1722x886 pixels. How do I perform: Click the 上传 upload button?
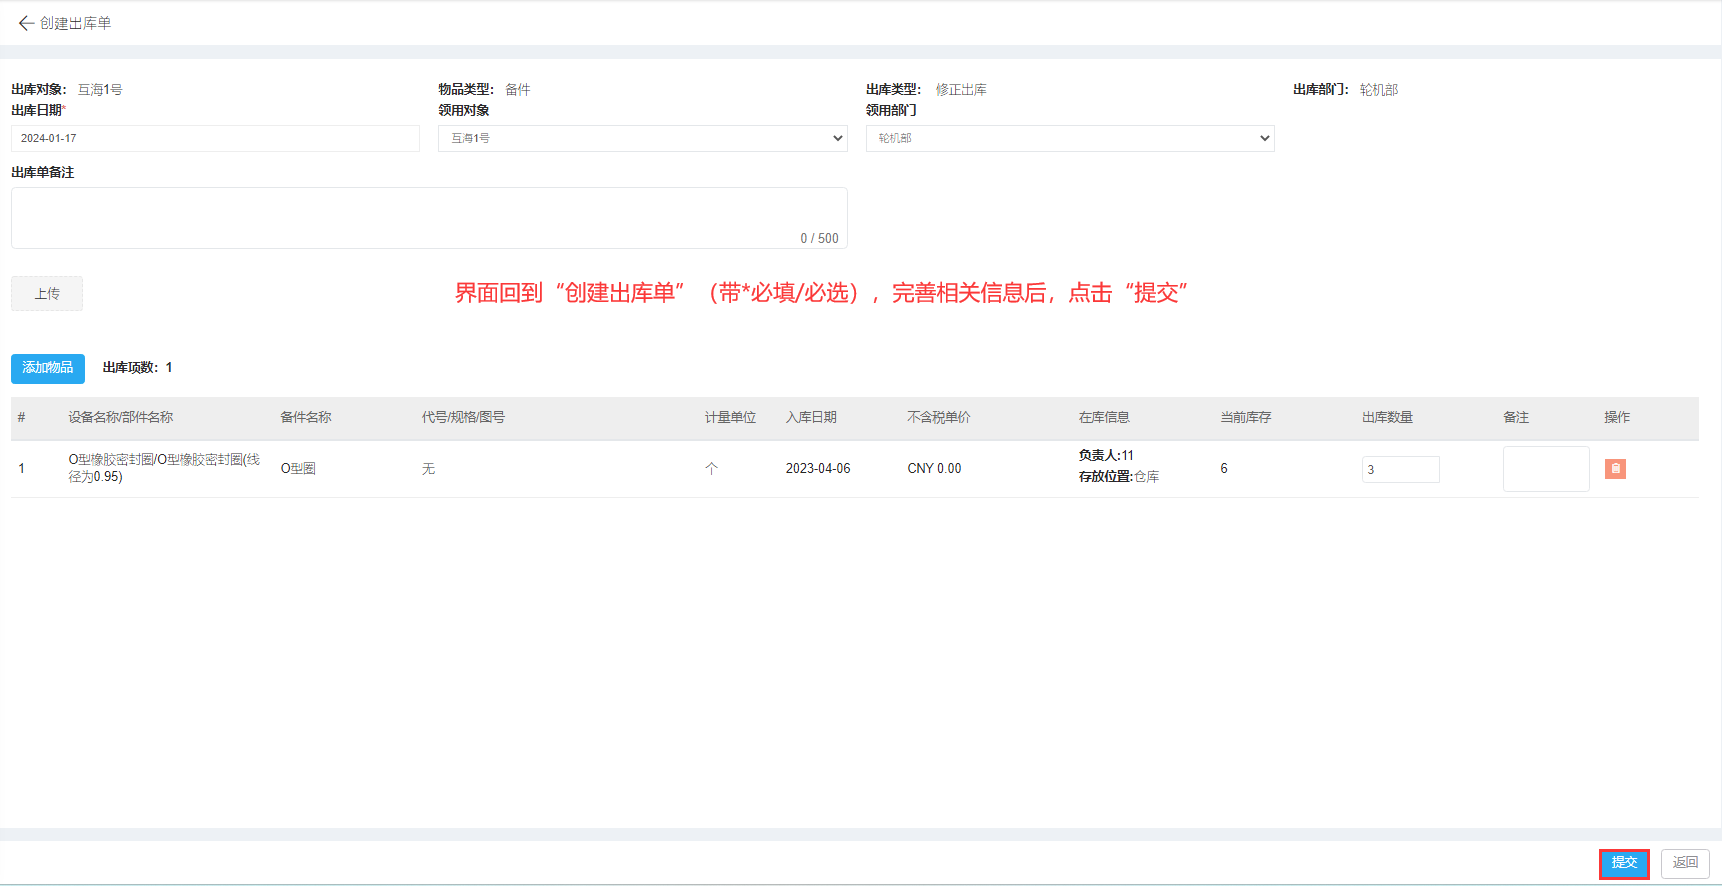click(x=47, y=294)
